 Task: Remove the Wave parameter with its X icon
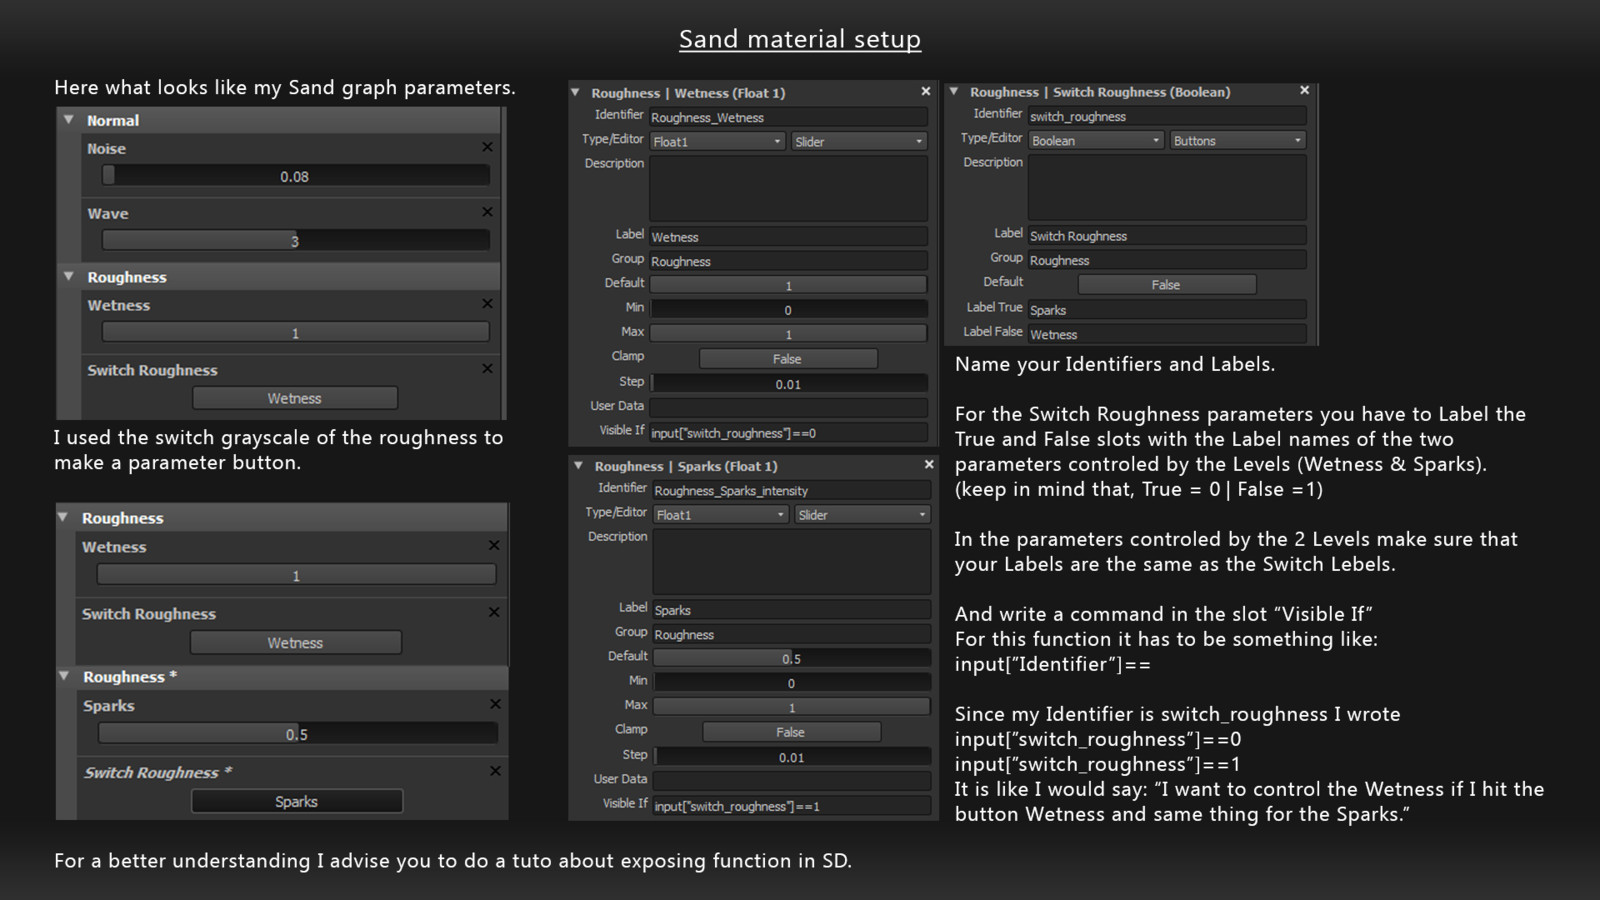point(487,212)
